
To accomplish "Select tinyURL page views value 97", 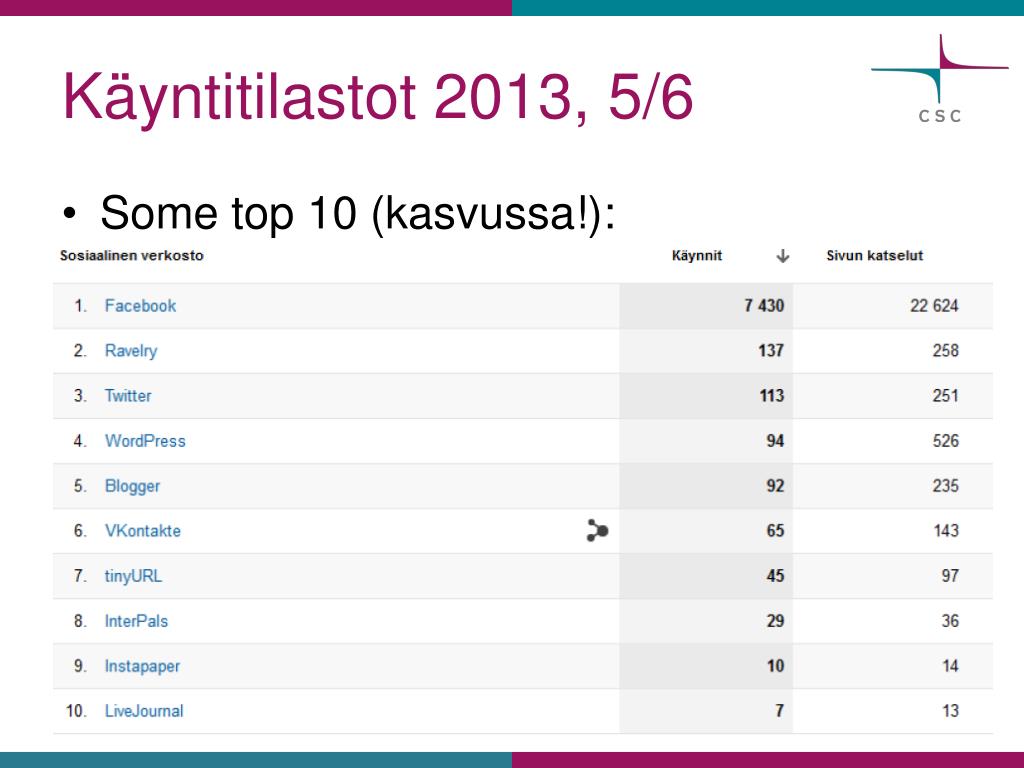I will (950, 576).
